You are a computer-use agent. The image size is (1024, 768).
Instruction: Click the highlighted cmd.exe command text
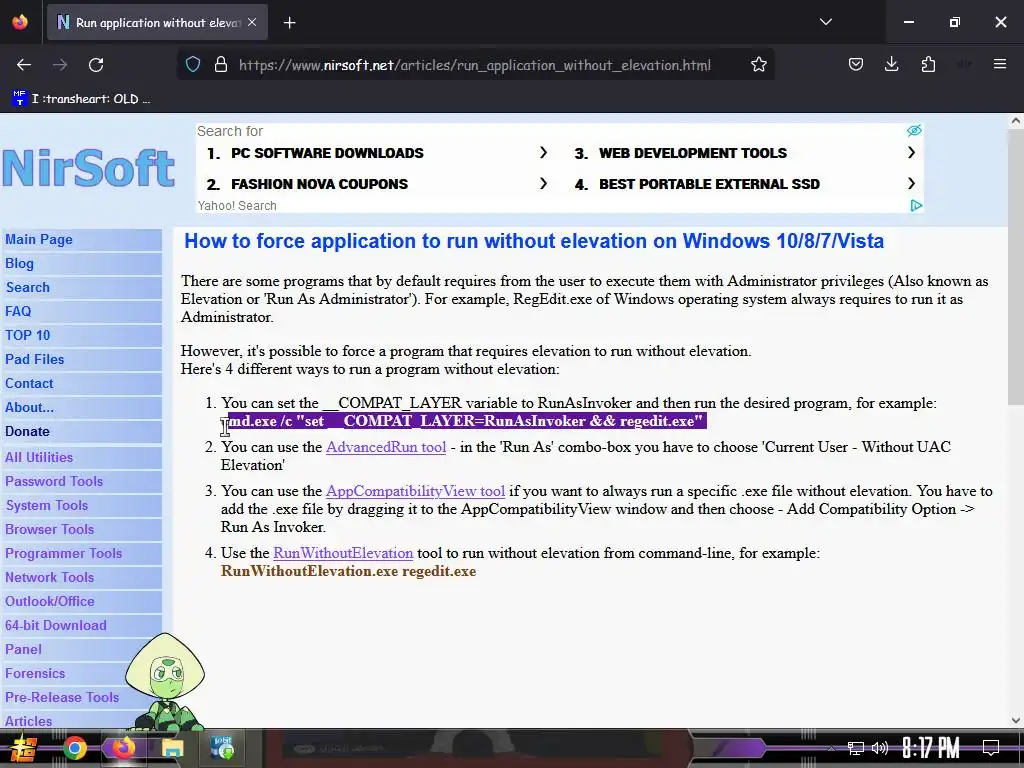coord(466,421)
